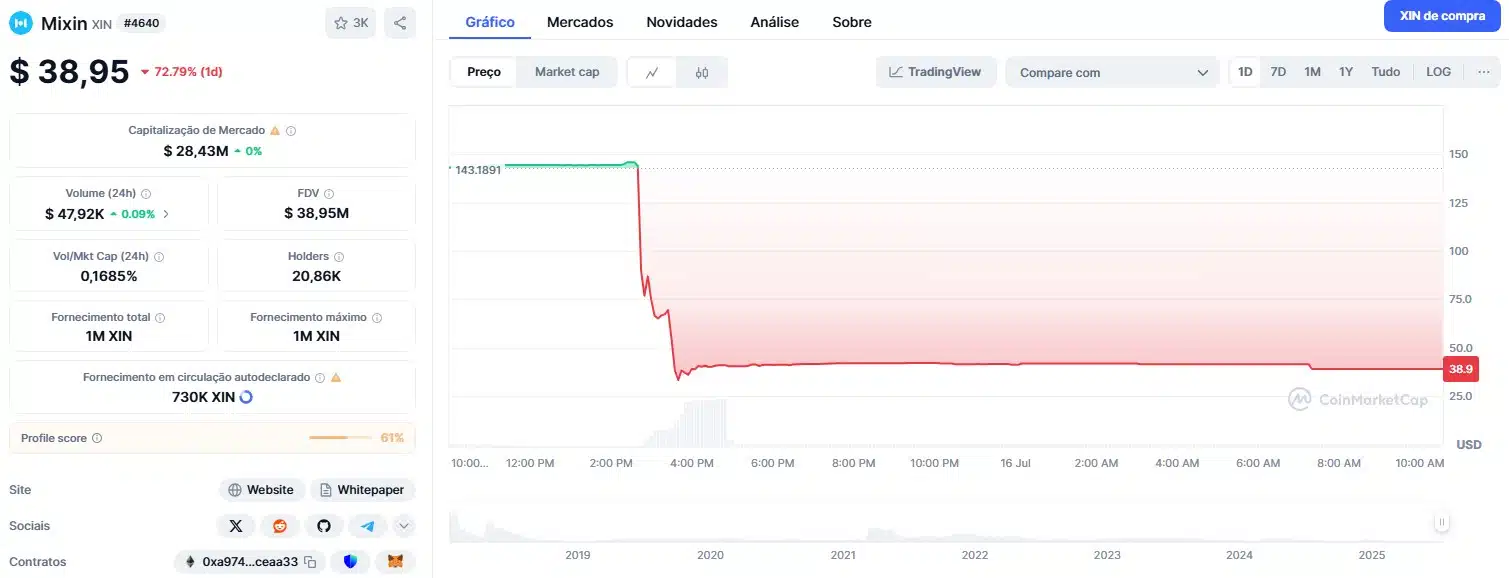1509x578 pixels.
Task: Click contract address 0xa974...ceaa33
Action: click(250, 562)
